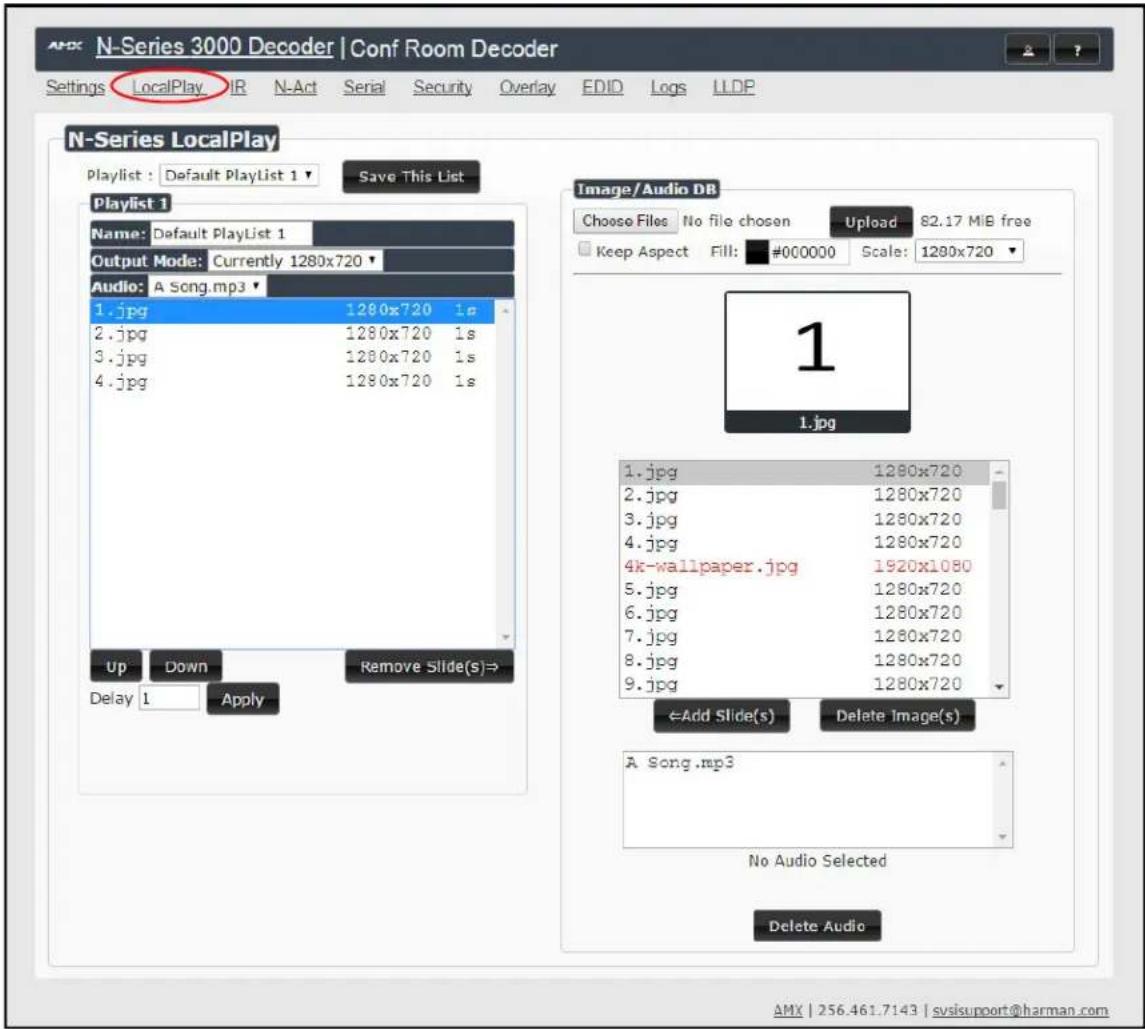Select 8.jpg in the image list
Screen dimensions: 1145x1029
pyautogui.click(x=805, y=660)
